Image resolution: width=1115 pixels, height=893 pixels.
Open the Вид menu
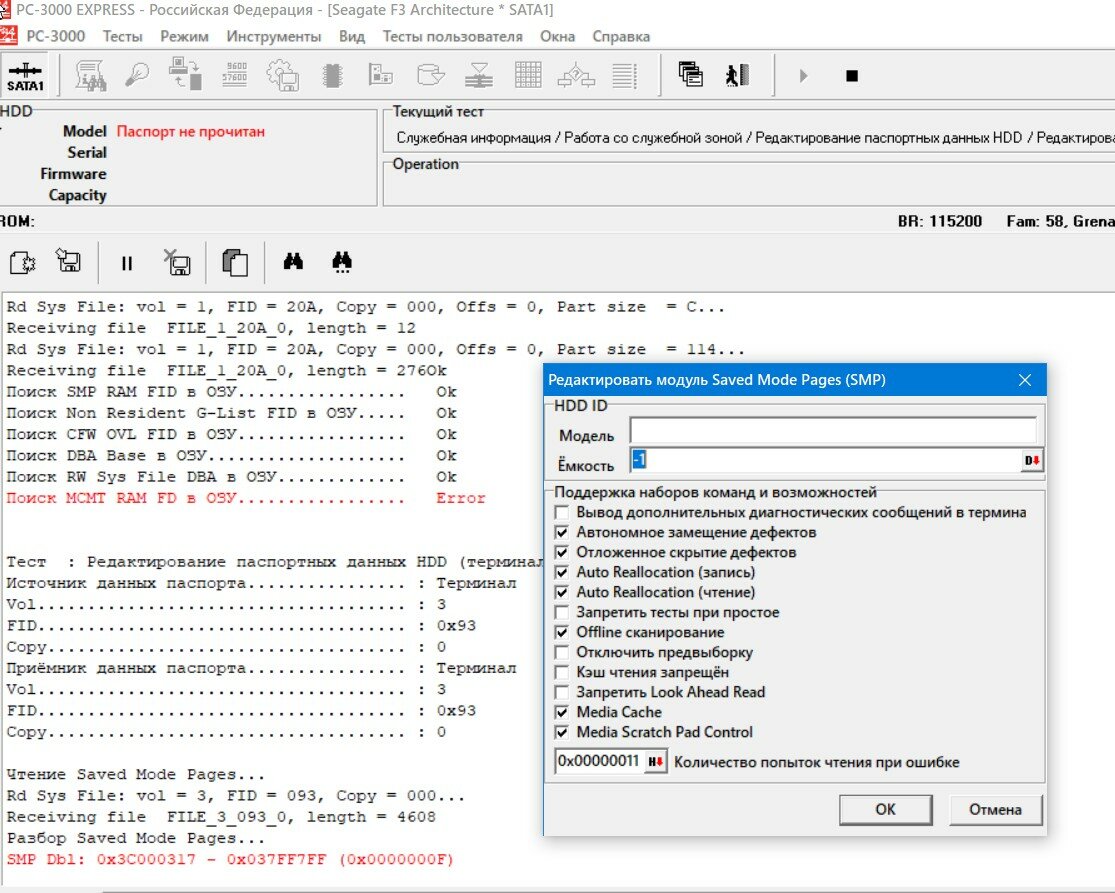352,36
